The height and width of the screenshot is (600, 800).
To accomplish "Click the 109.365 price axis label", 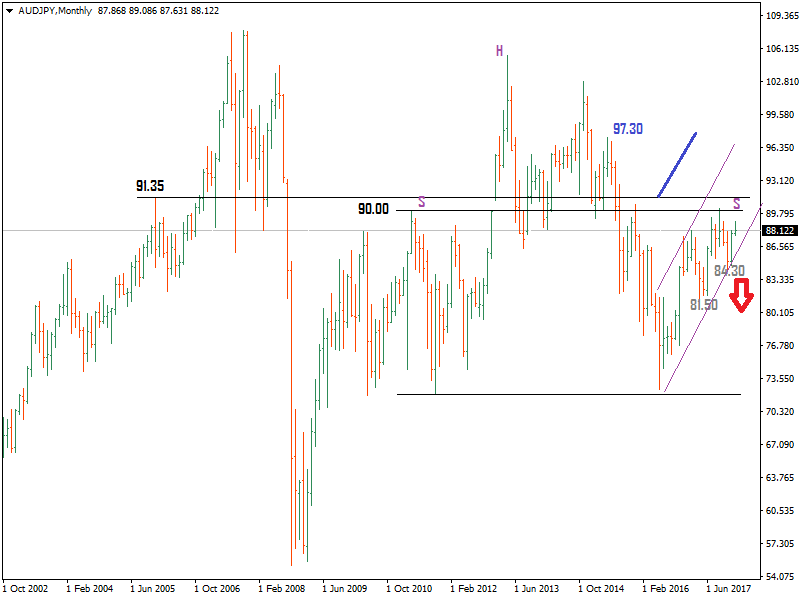I will click(782, 16).
